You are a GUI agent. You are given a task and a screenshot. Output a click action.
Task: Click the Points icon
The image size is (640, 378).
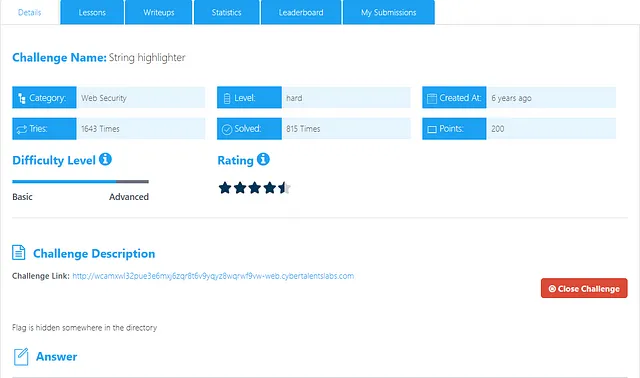pos(432,129)
